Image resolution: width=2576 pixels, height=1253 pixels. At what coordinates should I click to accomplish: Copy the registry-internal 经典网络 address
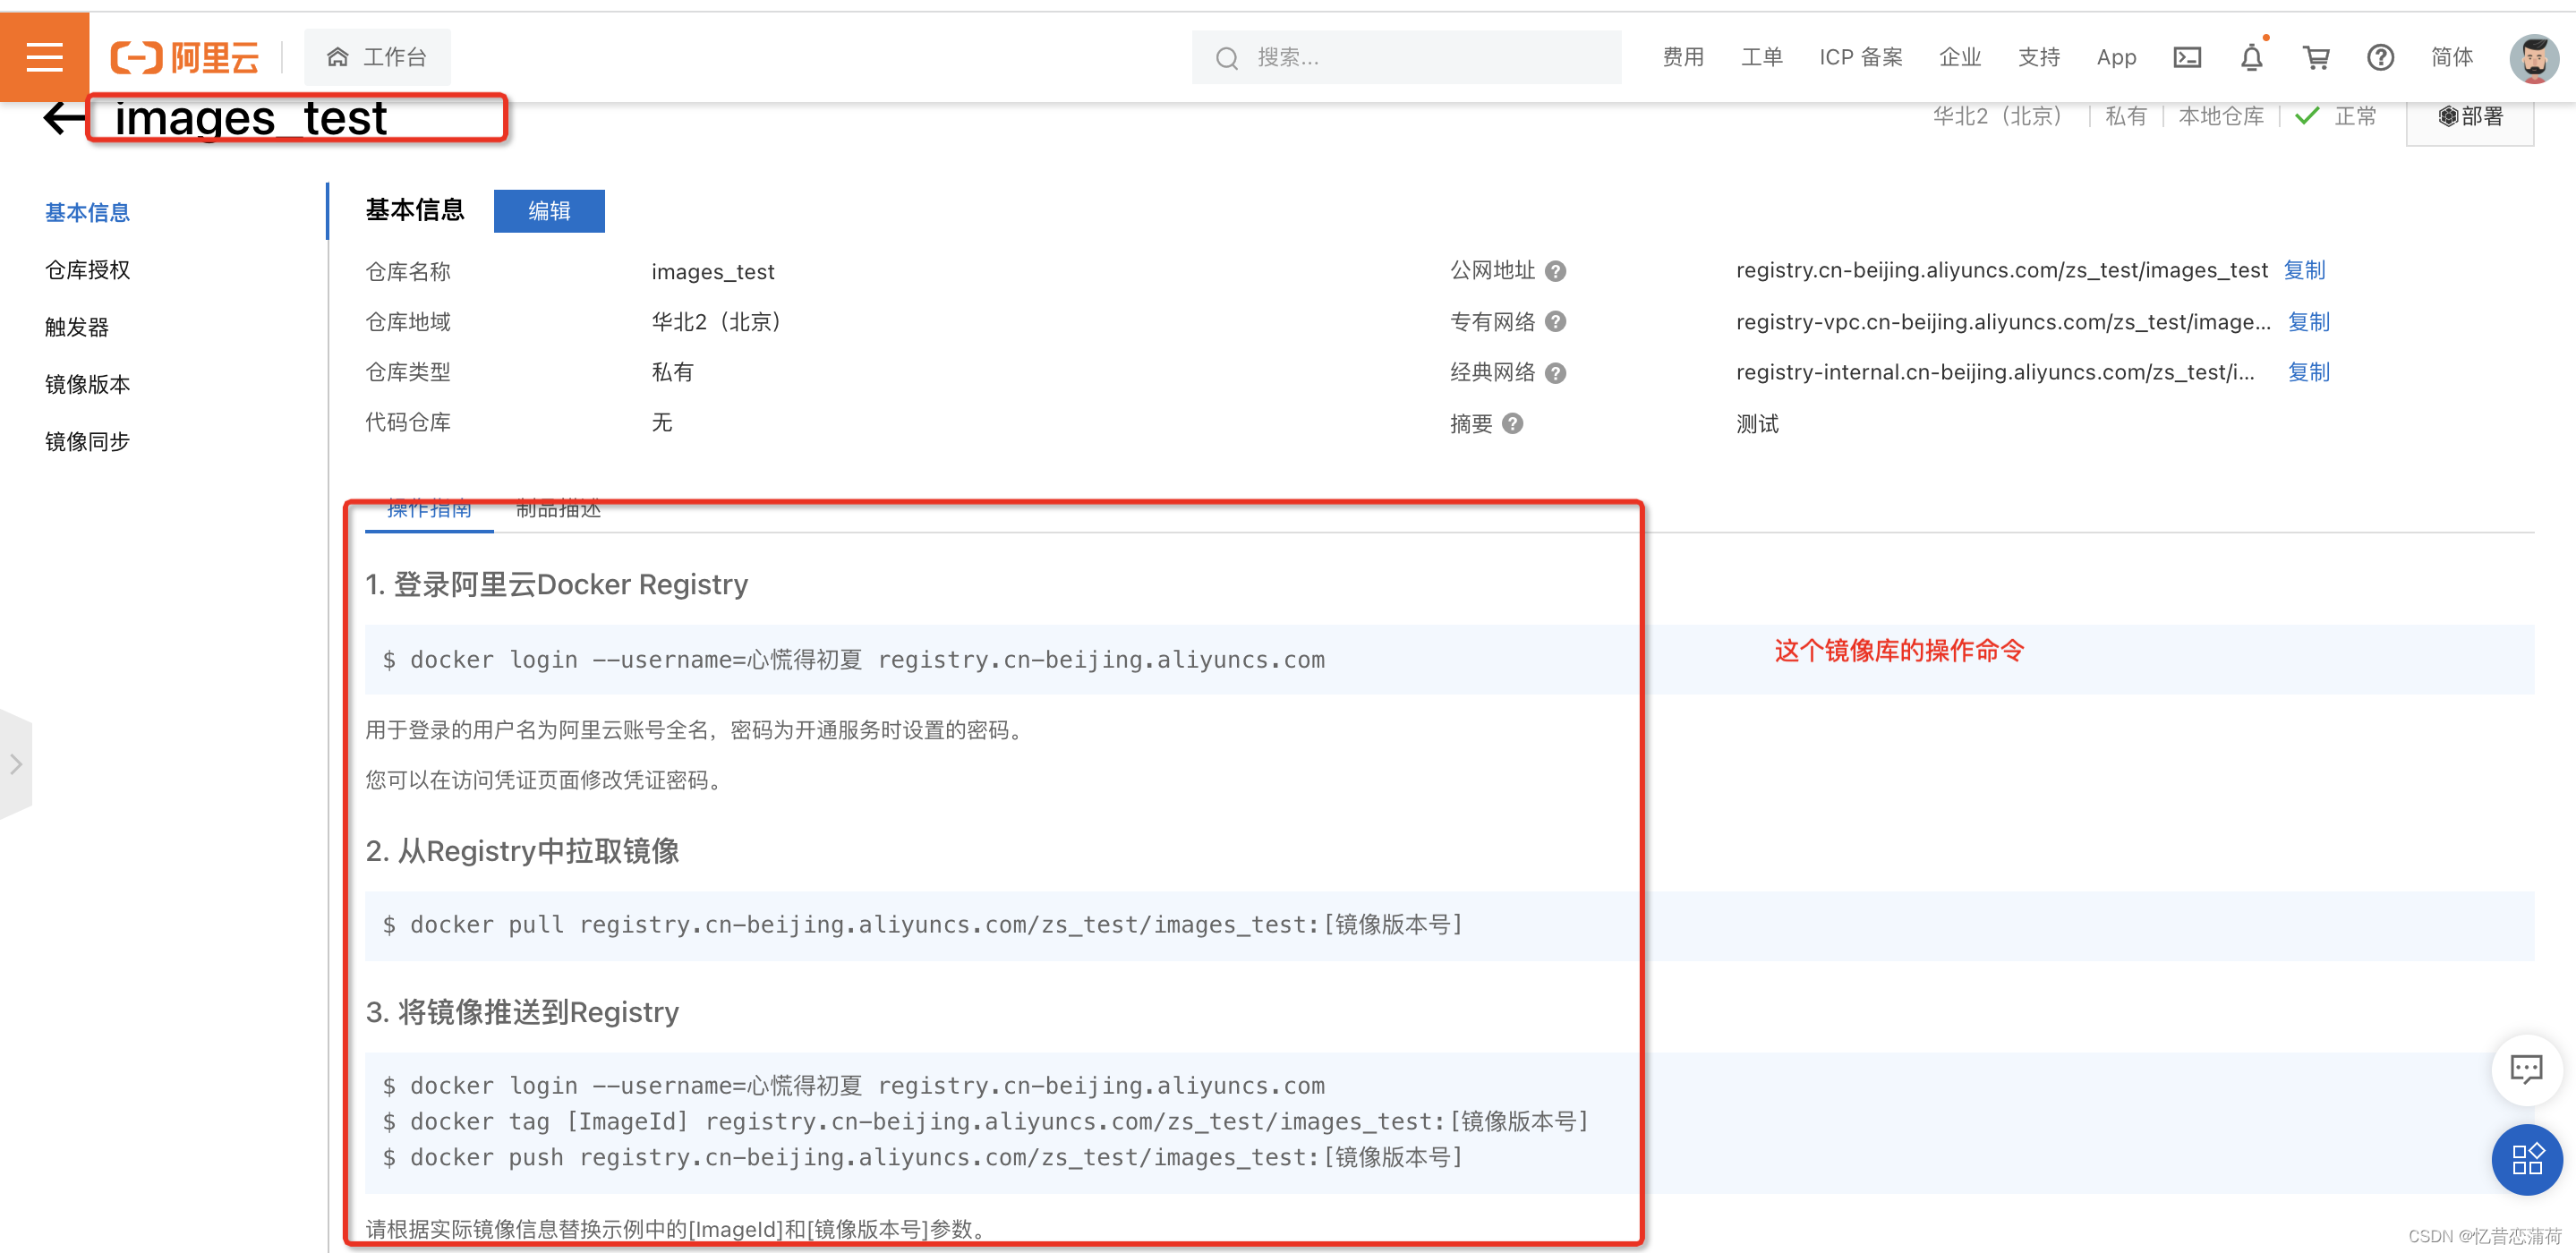click(x=2308, y=372)
